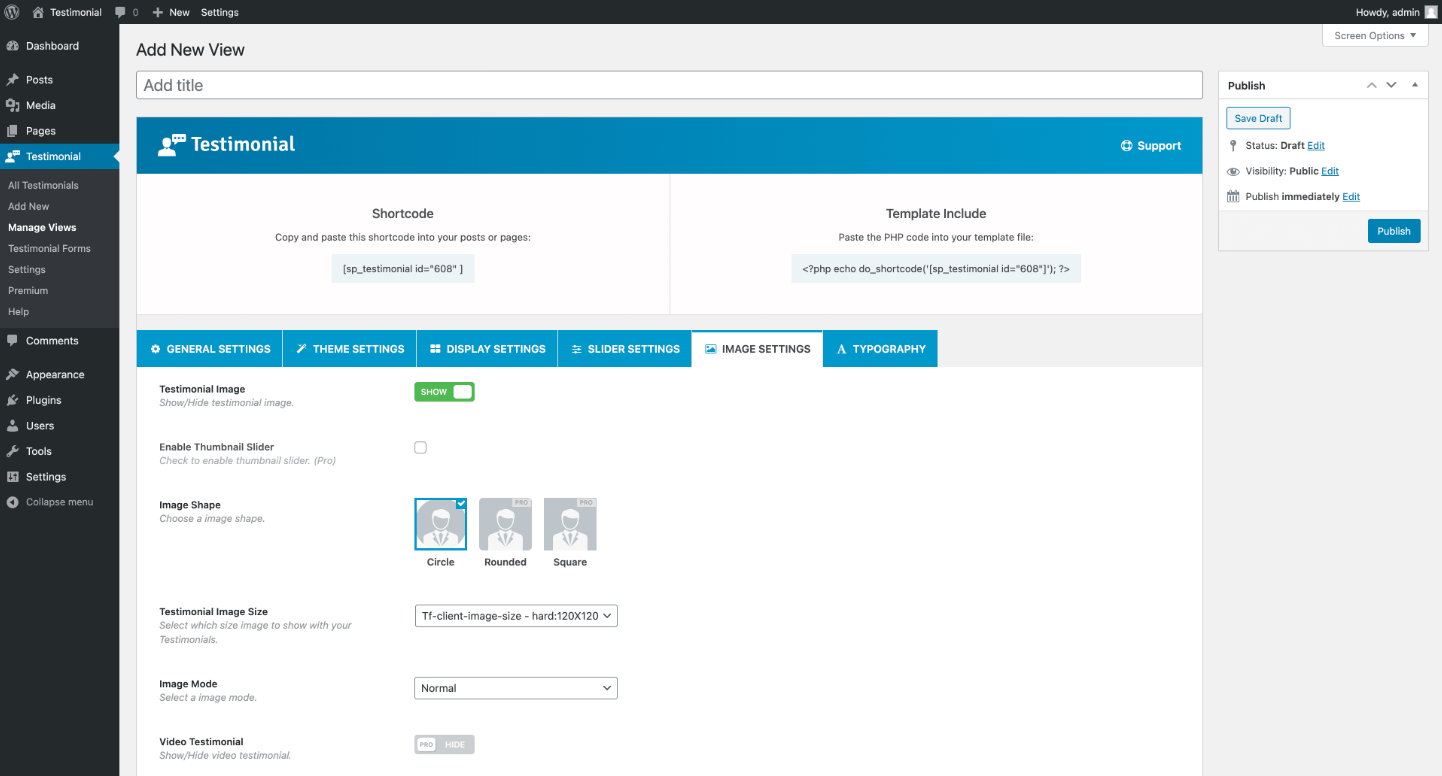Open All Testimonials submenu item
The height and width of the screenshot is (776, 1442).
(x=43, y=186)
